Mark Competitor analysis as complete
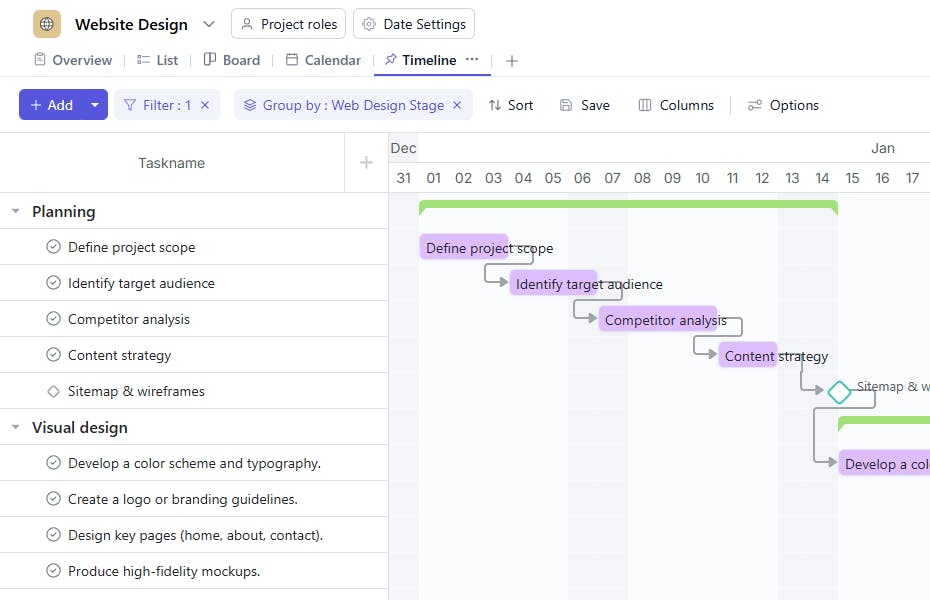Viewport: 930px width, 600px height. pos(54,319)
